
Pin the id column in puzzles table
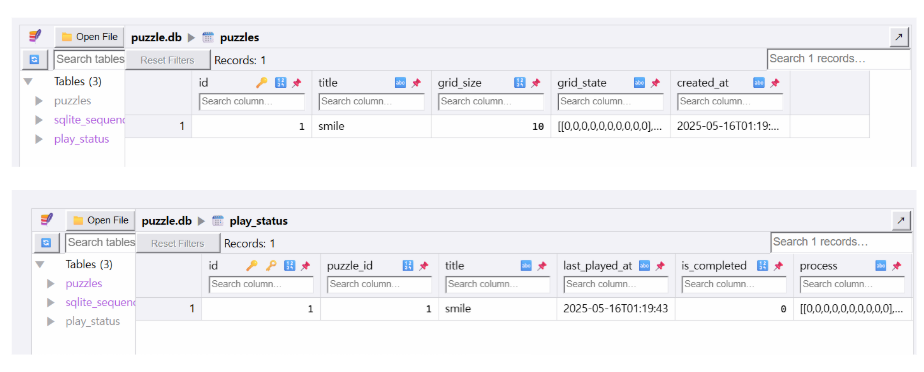(296, 83)
